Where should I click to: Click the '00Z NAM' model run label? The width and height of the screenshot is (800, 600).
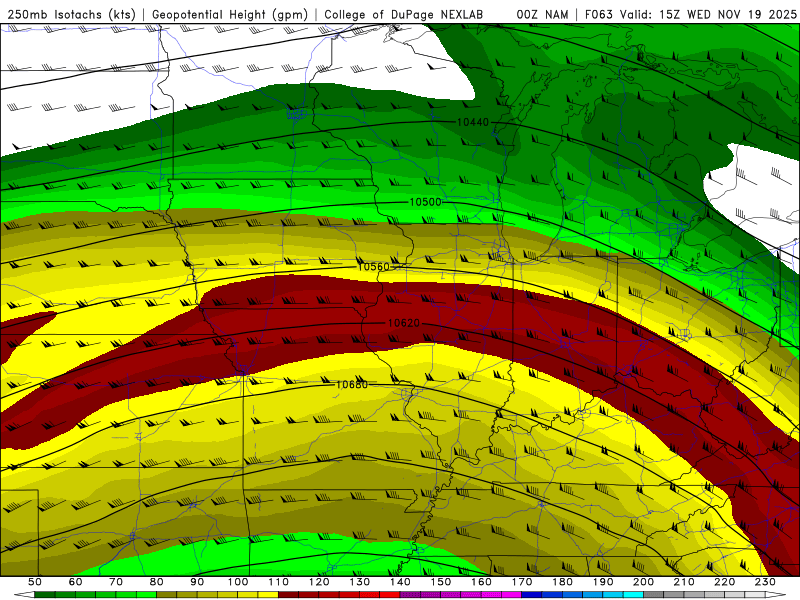[x=542, y=14]
